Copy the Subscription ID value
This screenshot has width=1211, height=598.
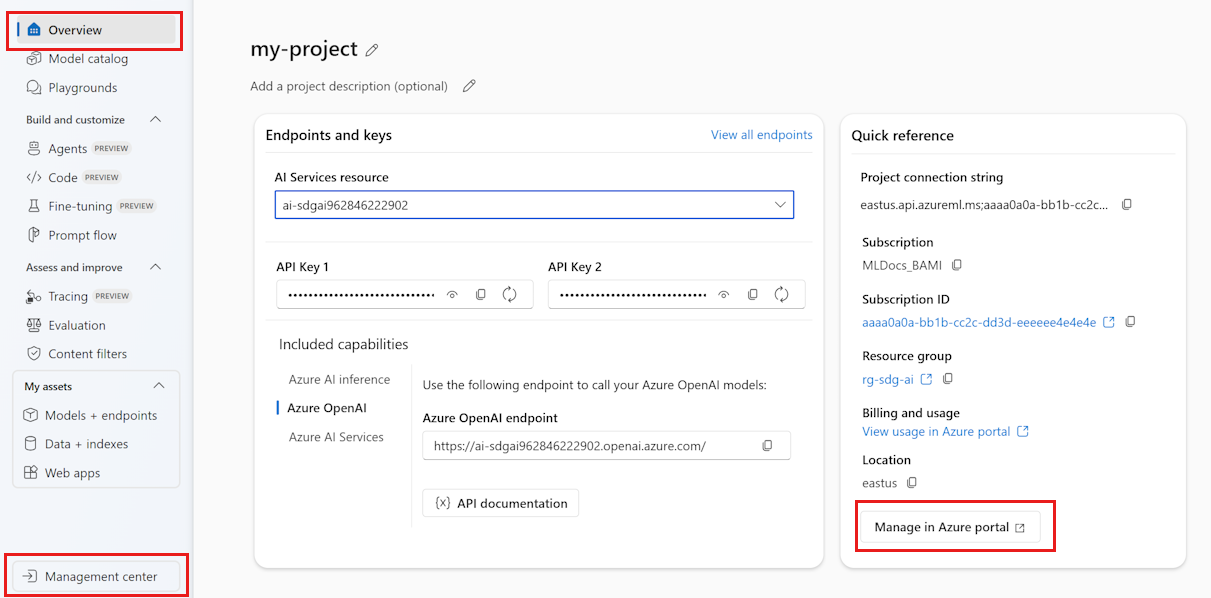coord(1131,322)
